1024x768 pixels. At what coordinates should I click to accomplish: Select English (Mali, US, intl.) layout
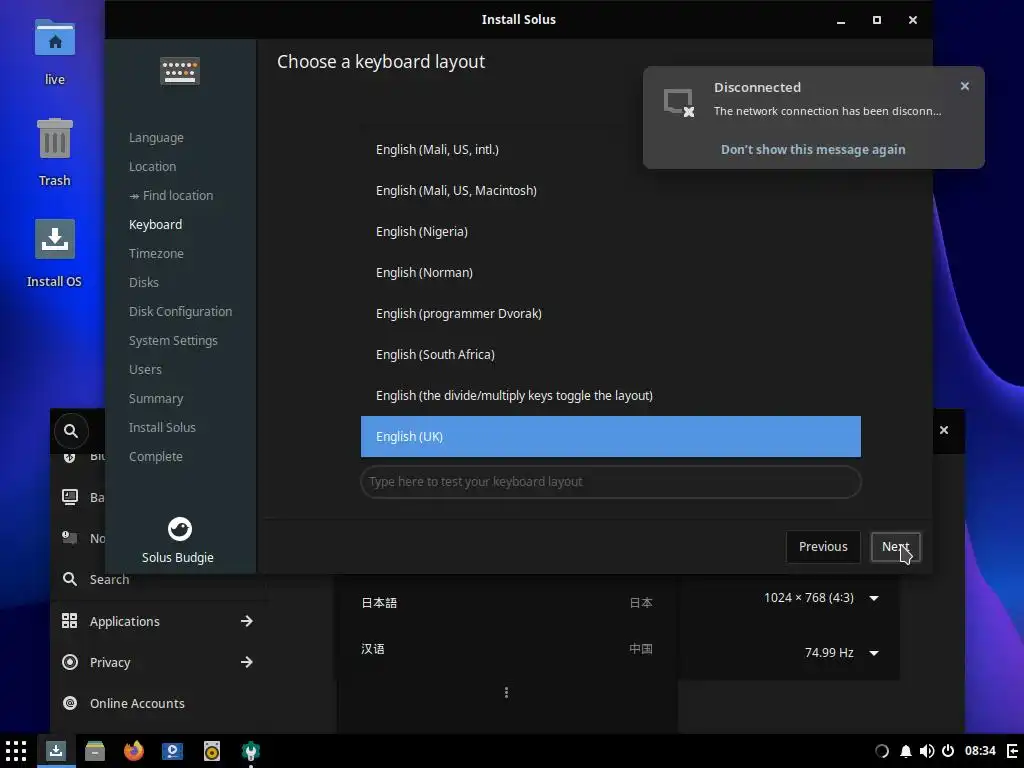pyautogui.click(x=611, y=150)
